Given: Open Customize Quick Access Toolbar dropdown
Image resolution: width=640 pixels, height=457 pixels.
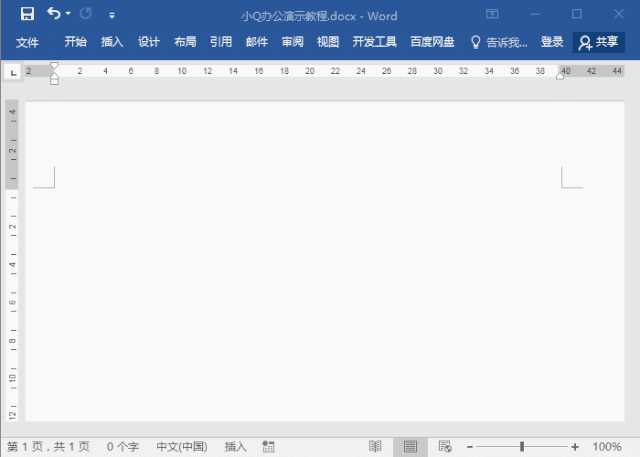Looking at the screenshot, I should tap(112, 16).
